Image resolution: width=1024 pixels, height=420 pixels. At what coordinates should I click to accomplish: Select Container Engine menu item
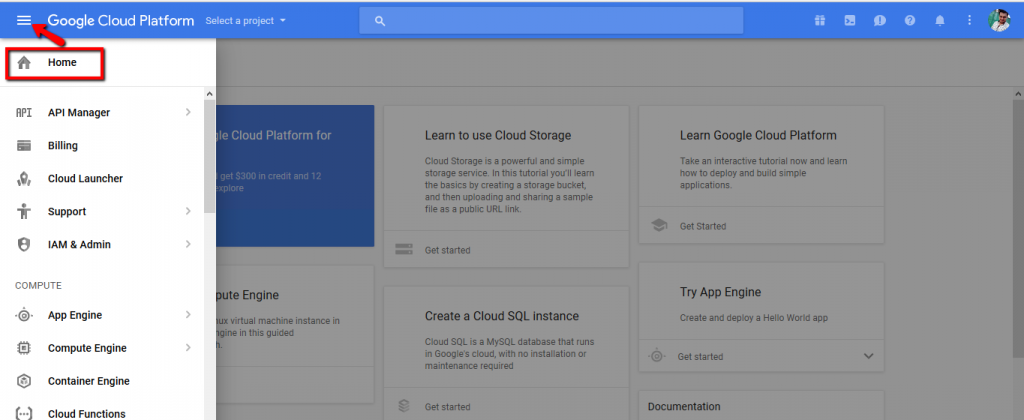tap(89, 381)
